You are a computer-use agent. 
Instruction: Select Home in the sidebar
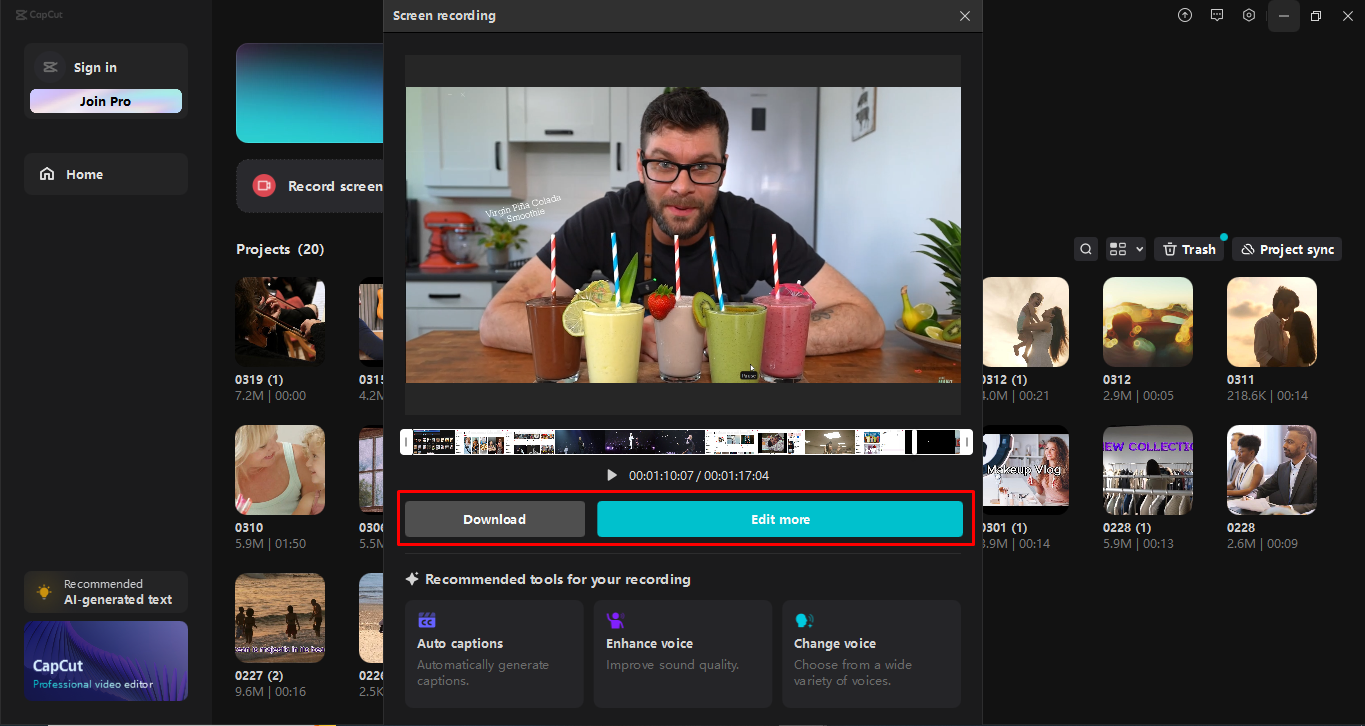point(86,173)
